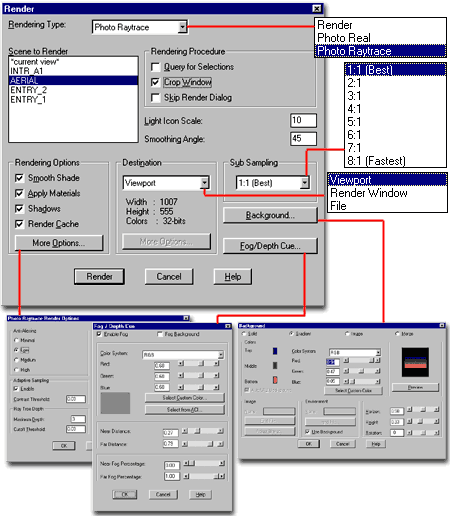The height and width of the screenshot is (516, 450).
Task: Open the Rendering Type dropdown
Action: coord(182,27)
